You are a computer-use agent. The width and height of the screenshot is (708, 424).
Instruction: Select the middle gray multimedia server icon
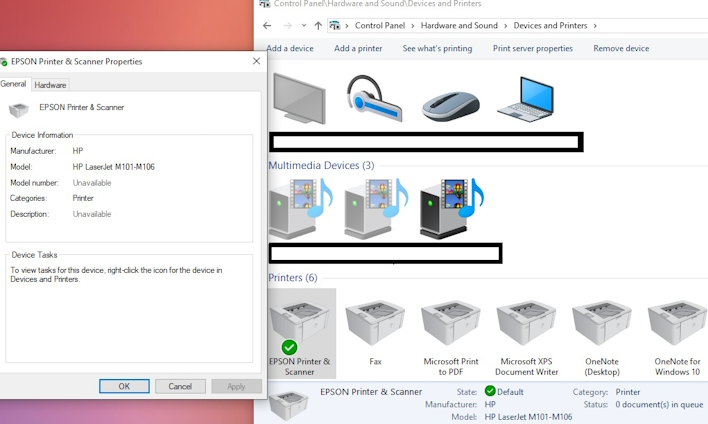tap(376, 208)
